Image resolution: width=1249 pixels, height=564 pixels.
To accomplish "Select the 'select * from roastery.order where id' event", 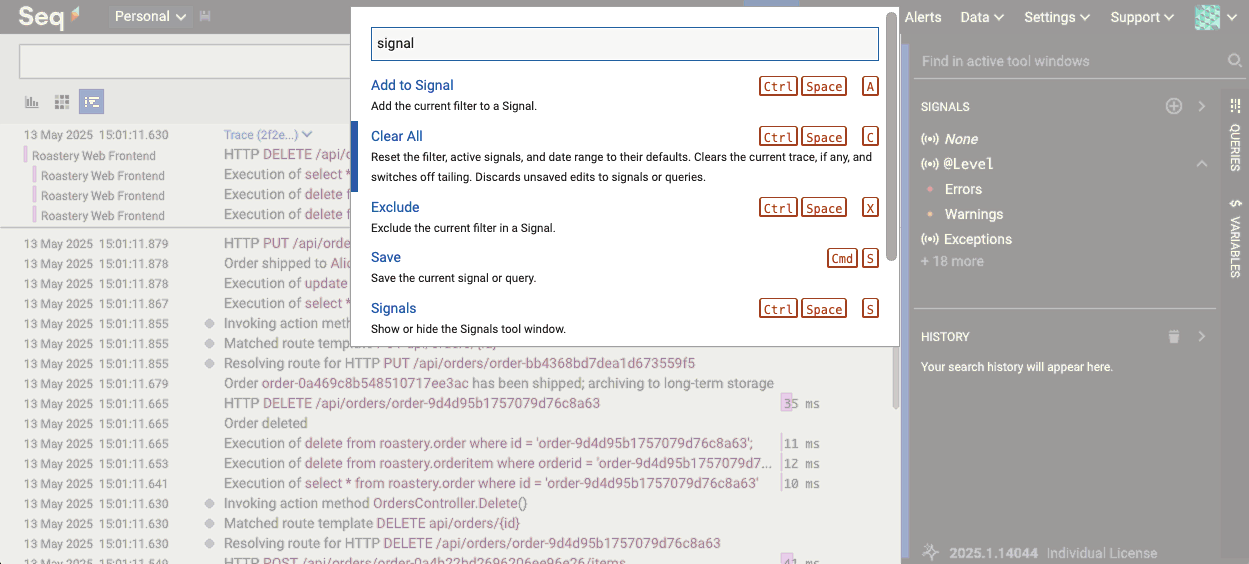I will pos(491,484).
